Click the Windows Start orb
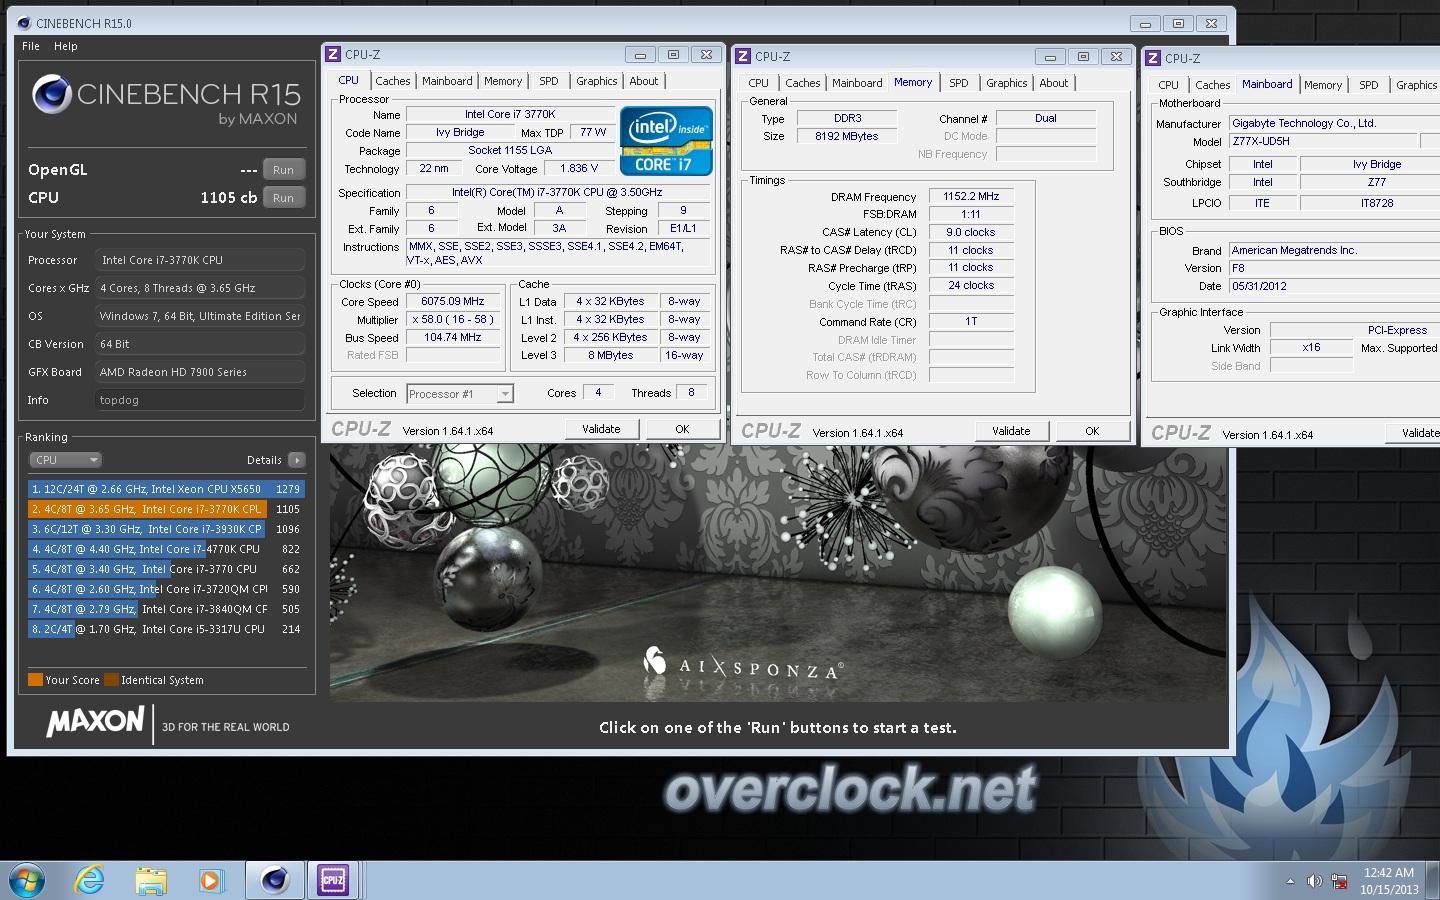Image resolution: width=1440 pixels, height=900 pixels. (x=27, y=881)
